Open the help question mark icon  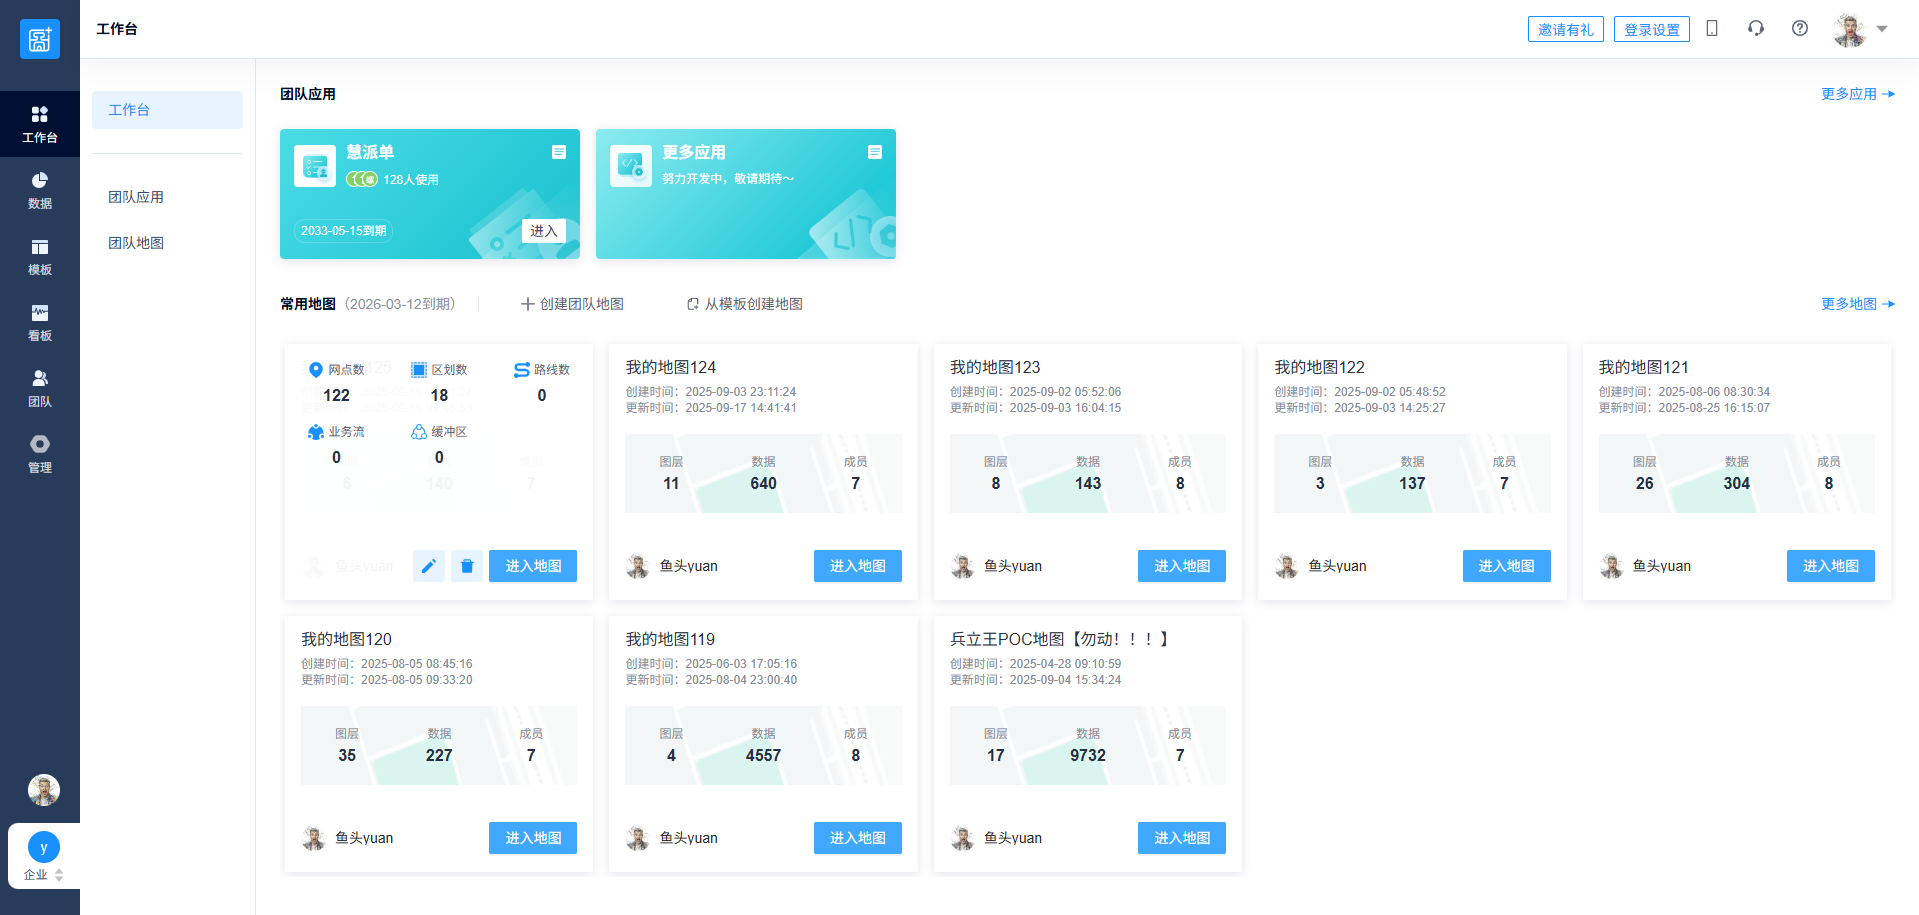tap(1800, 29)
